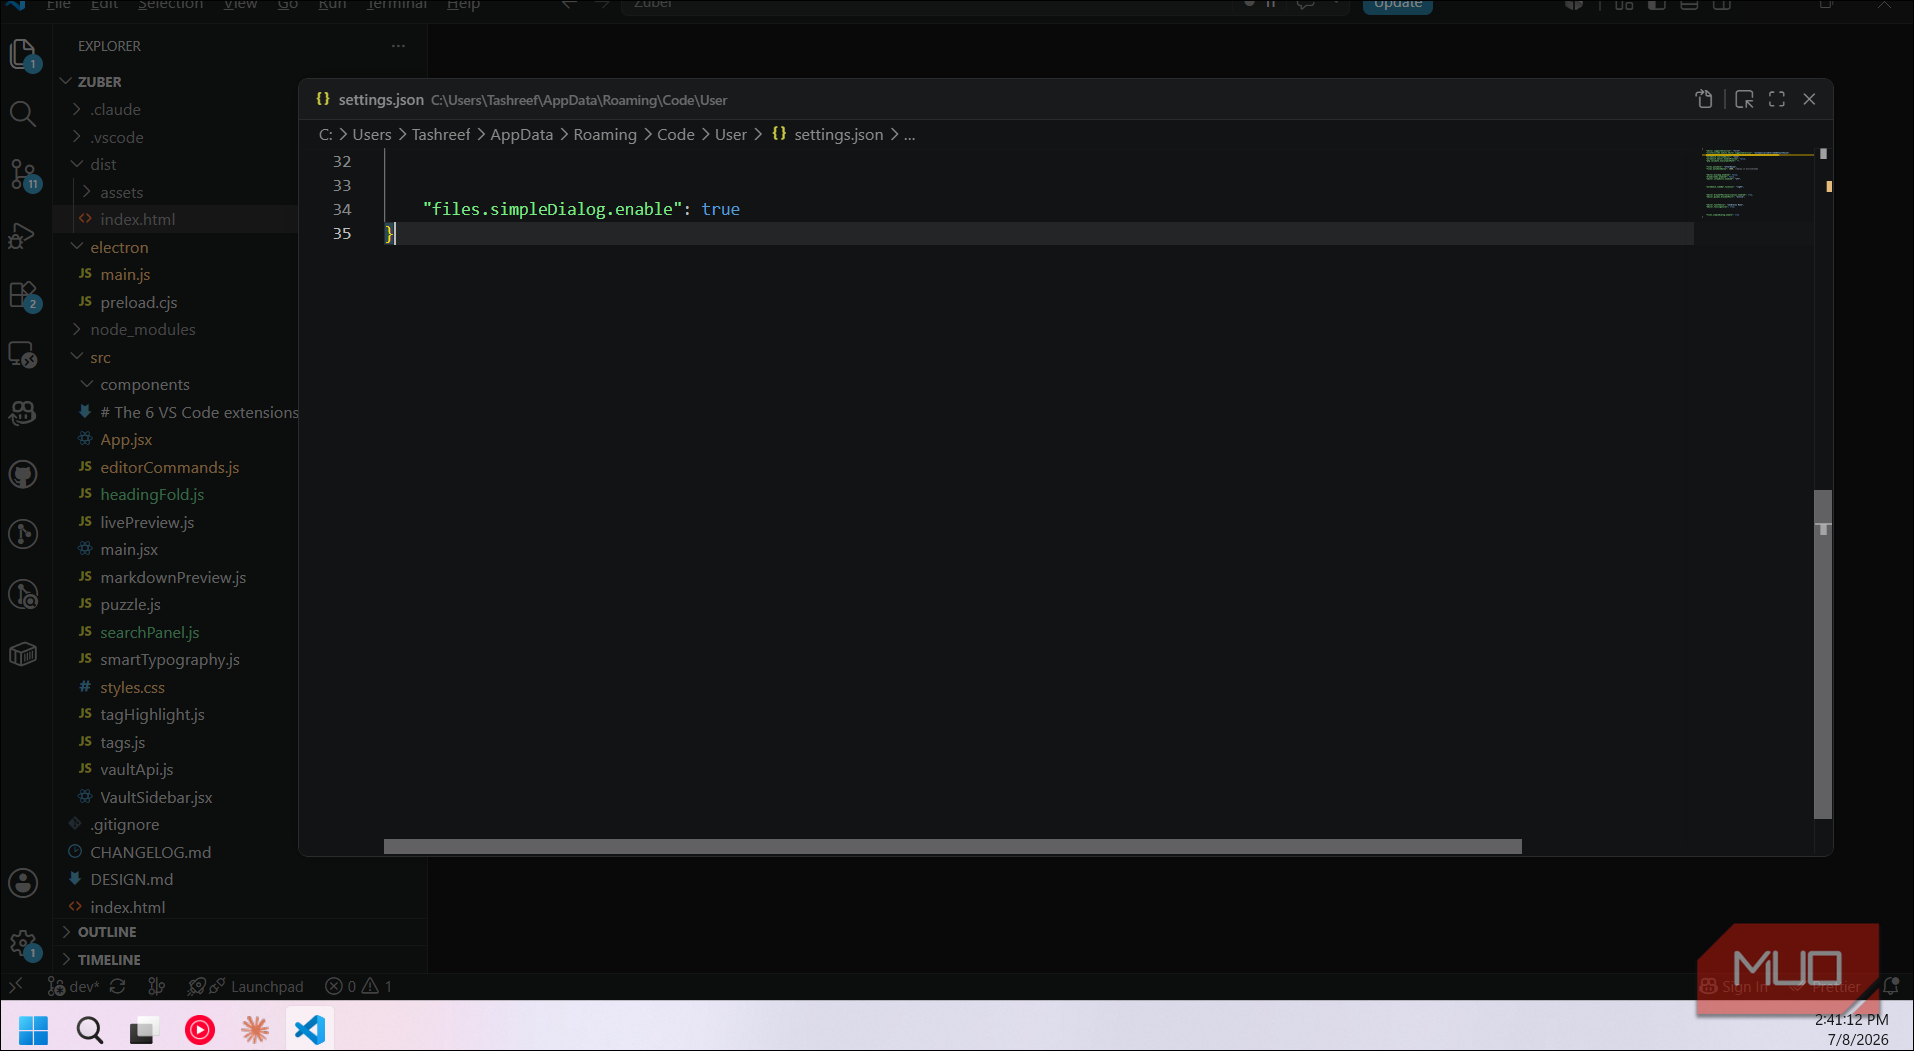Open the Accounts menu in activity bar

(23, 883)
